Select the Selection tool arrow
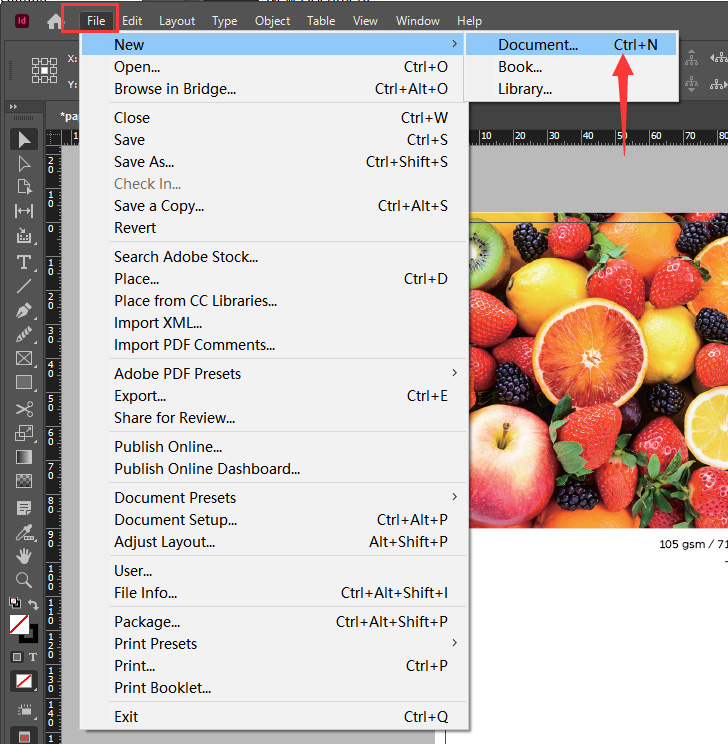 [24, 140]
